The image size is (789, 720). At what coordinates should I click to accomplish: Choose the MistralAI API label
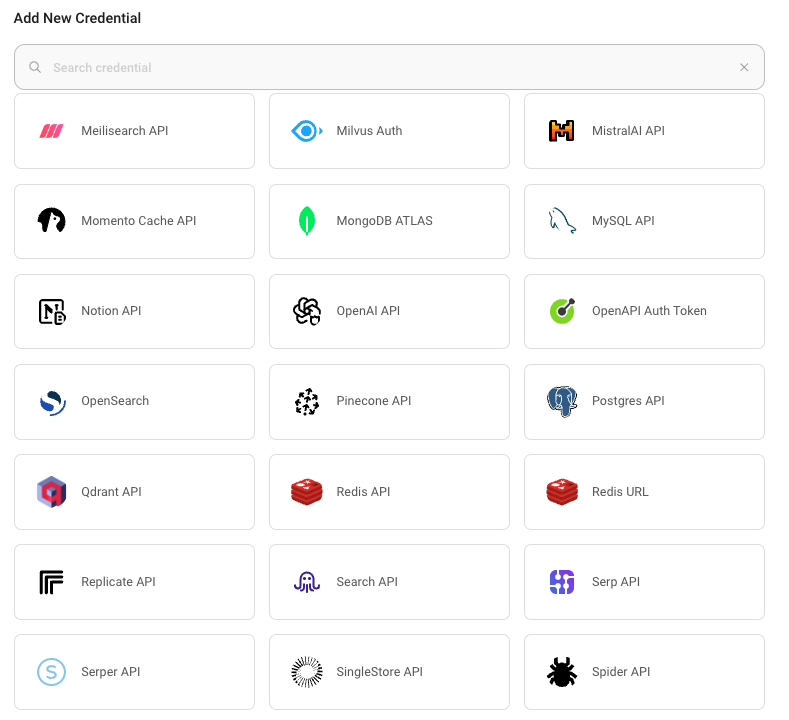628,131
